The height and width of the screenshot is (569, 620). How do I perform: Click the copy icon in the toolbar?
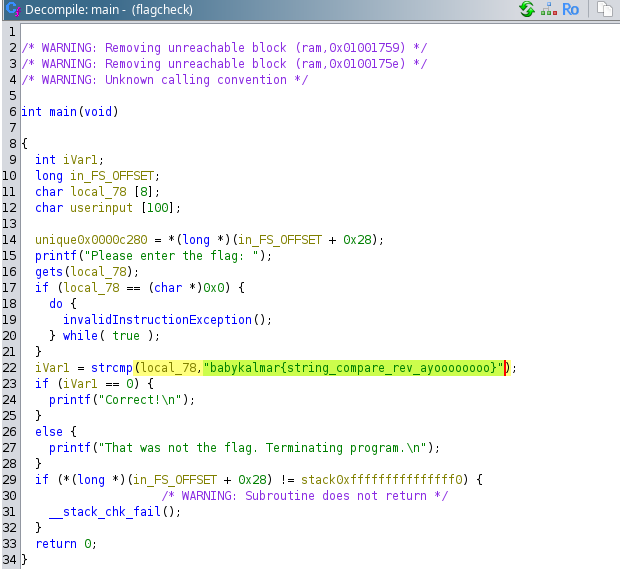605,10
